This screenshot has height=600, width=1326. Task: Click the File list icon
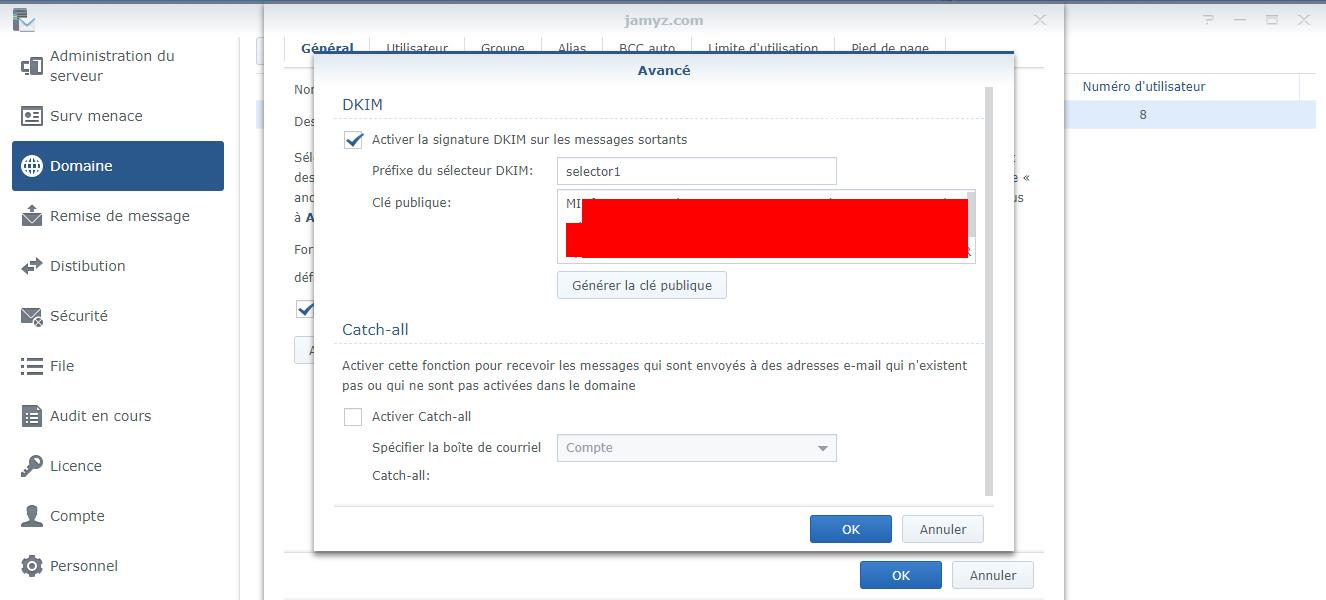pyautogui.click(x=31, y=366)
